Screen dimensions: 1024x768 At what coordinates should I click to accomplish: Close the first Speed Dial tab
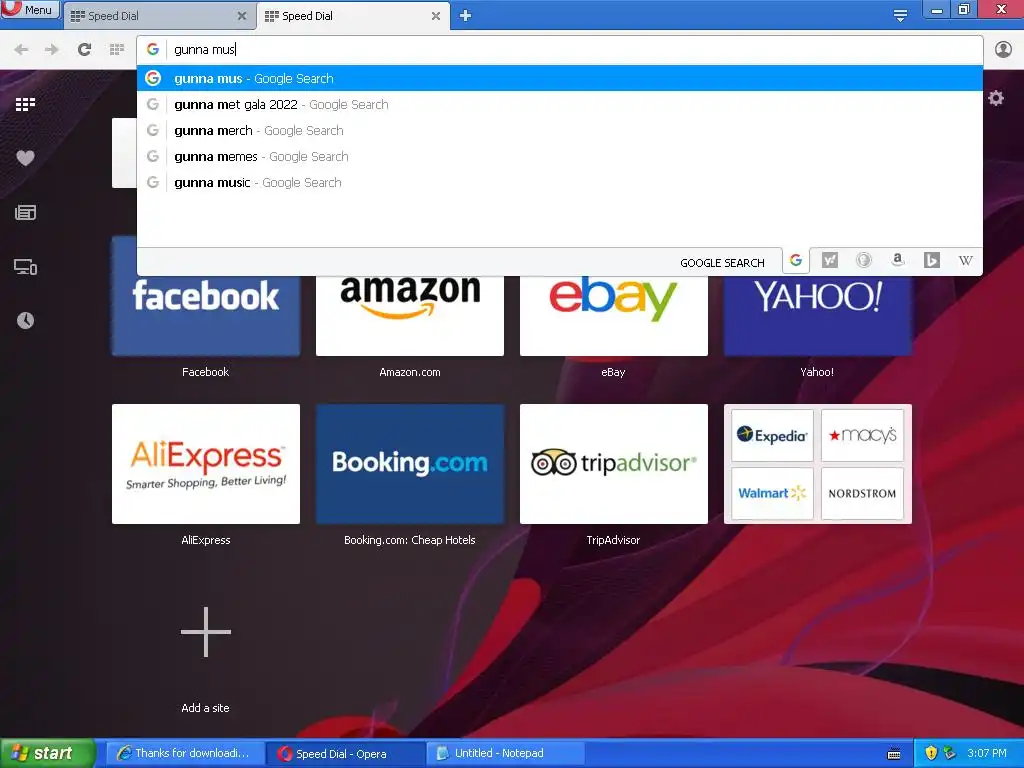click(242, 16)
